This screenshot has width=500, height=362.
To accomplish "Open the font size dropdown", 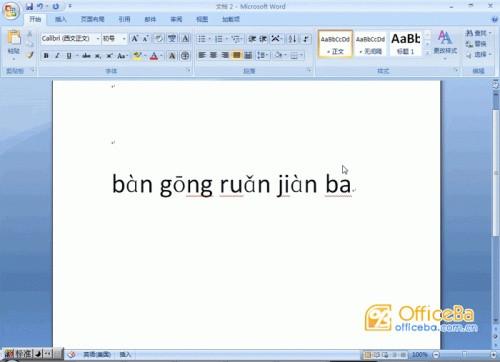I will 124,39.
